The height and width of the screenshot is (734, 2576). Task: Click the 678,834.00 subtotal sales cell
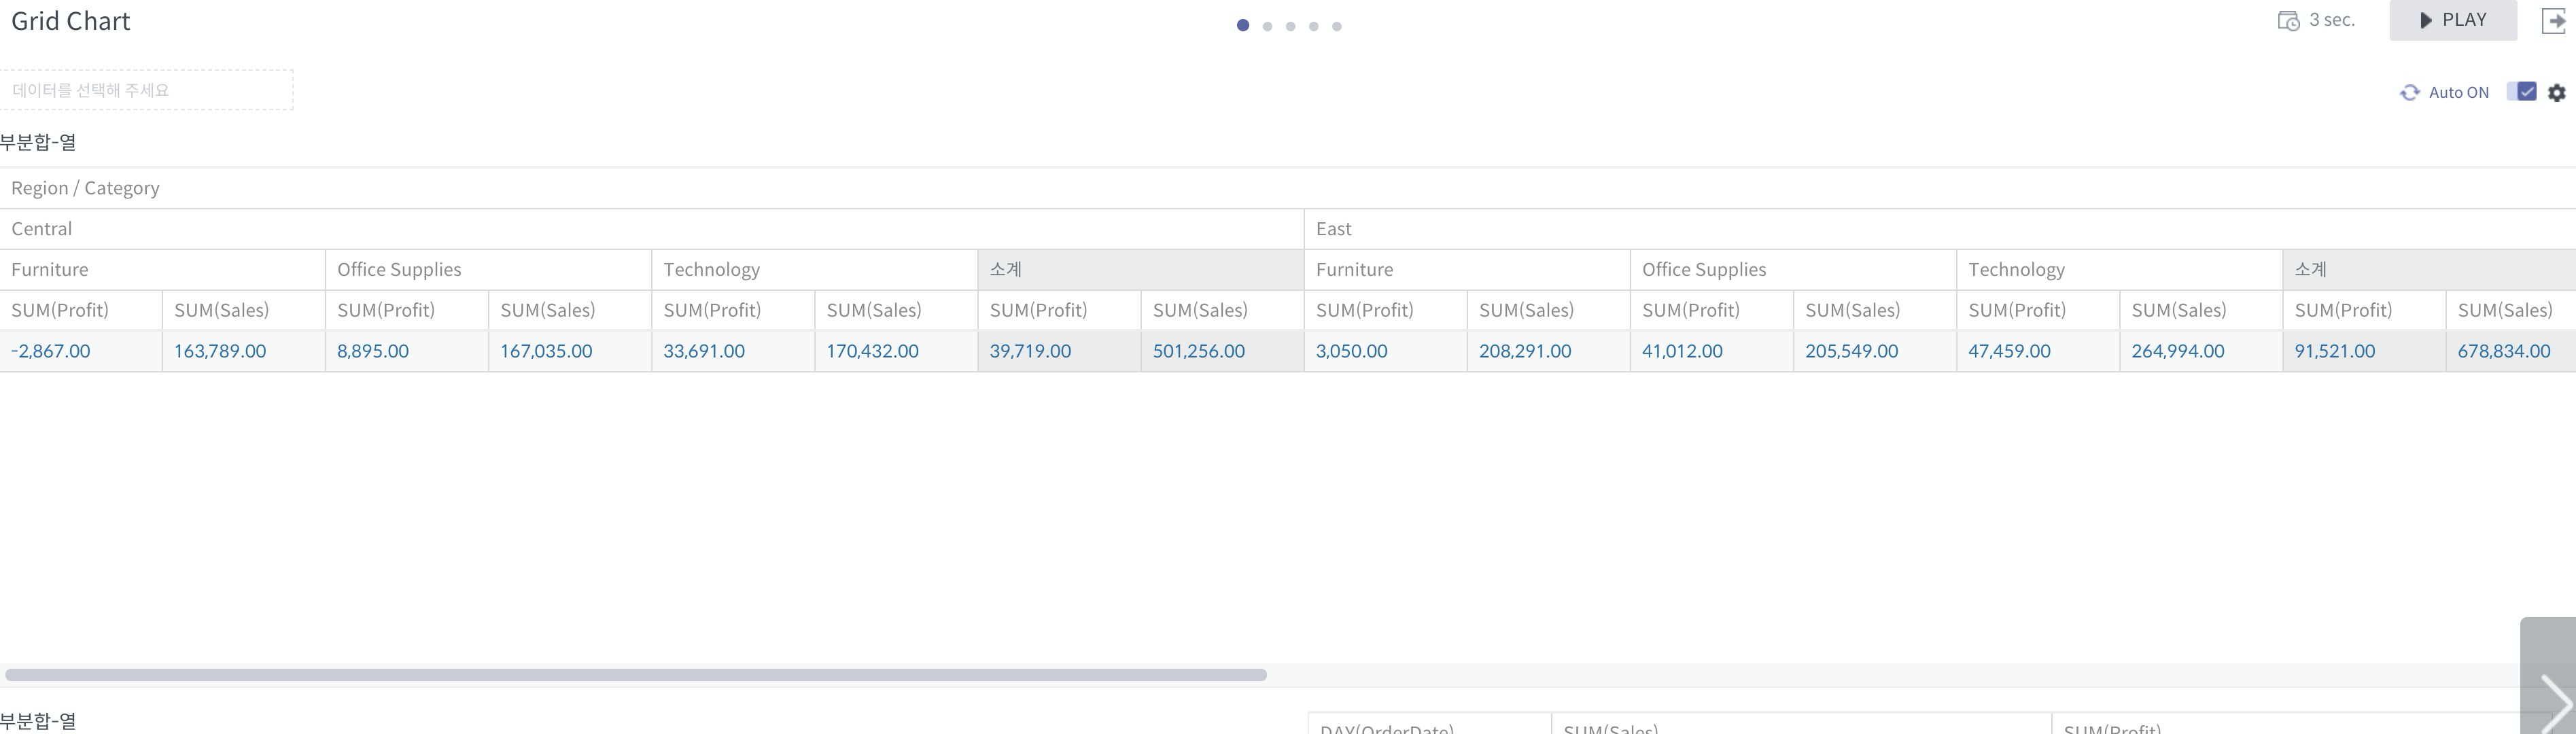tap(2510, 351)
